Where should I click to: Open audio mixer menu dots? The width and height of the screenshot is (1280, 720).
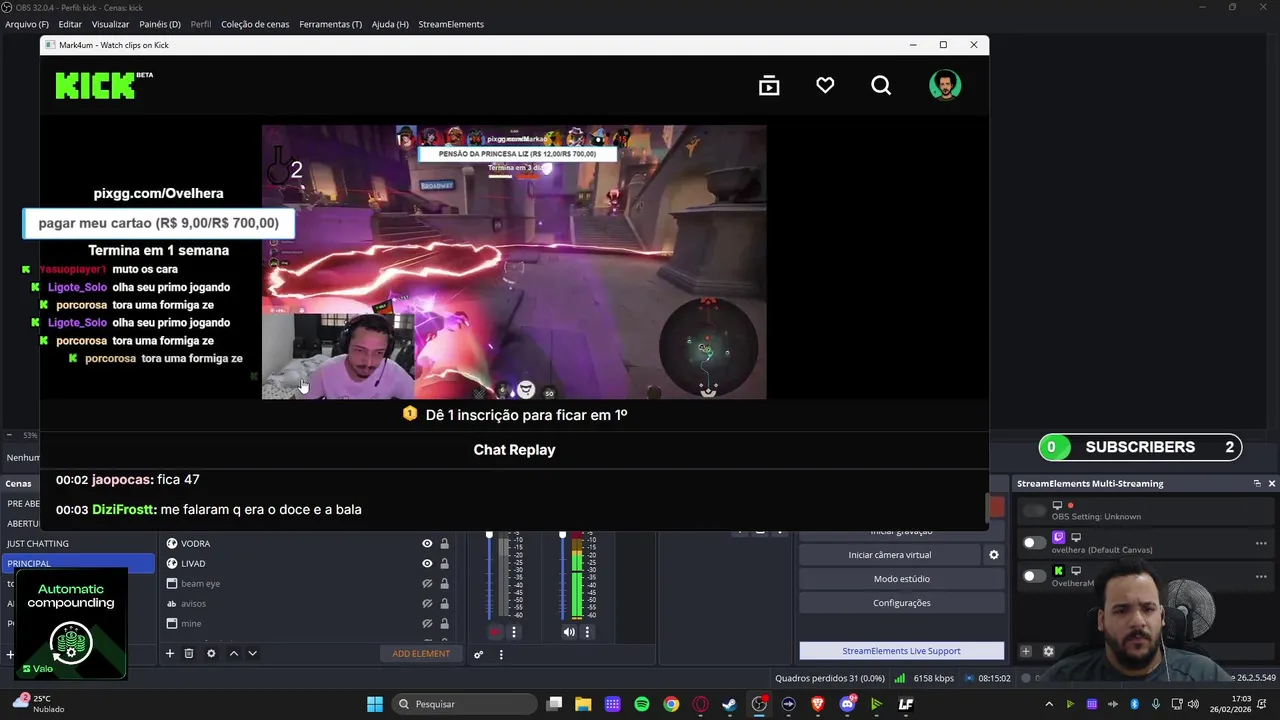coord(501,655)
